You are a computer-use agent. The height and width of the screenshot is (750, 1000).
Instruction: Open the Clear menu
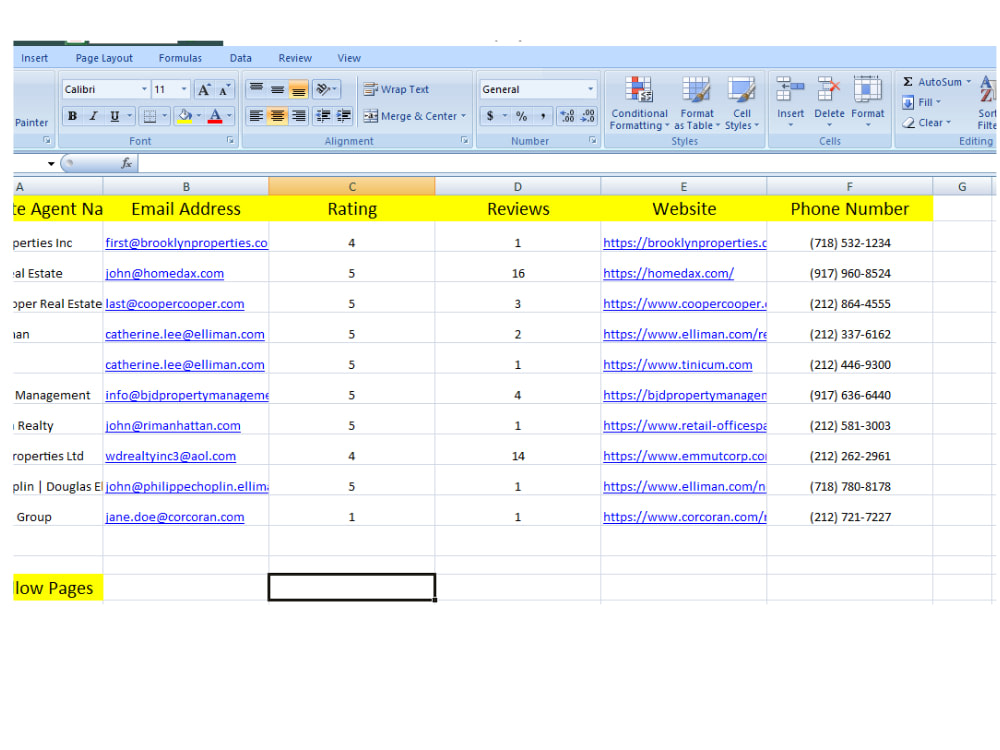[x=926, y=122]
